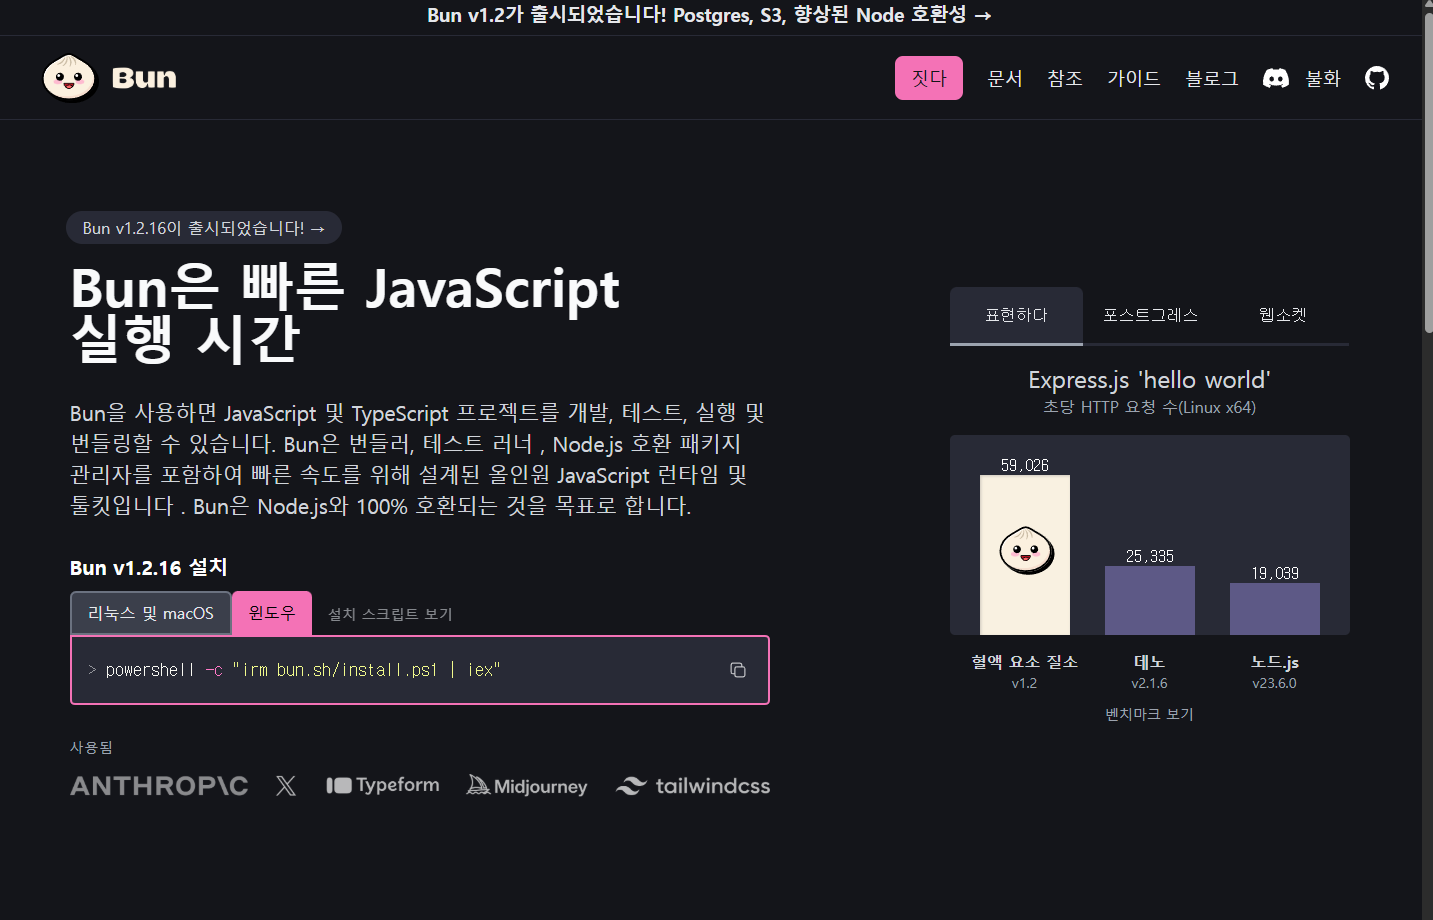Click the 59,026 benchmark value
1433x920 pixels.
point(1025,465)
